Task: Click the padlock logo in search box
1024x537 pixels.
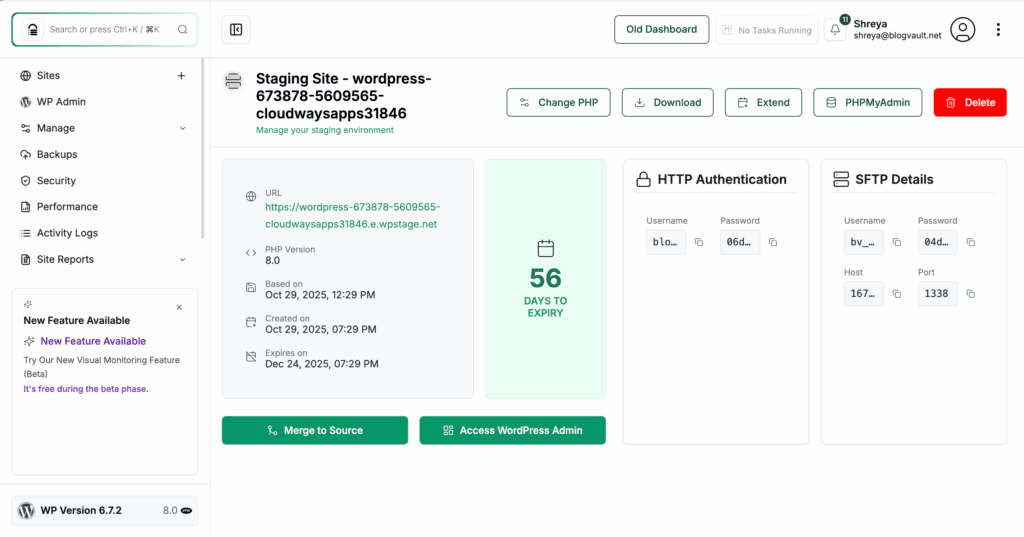Action: (x=33, y=29)
